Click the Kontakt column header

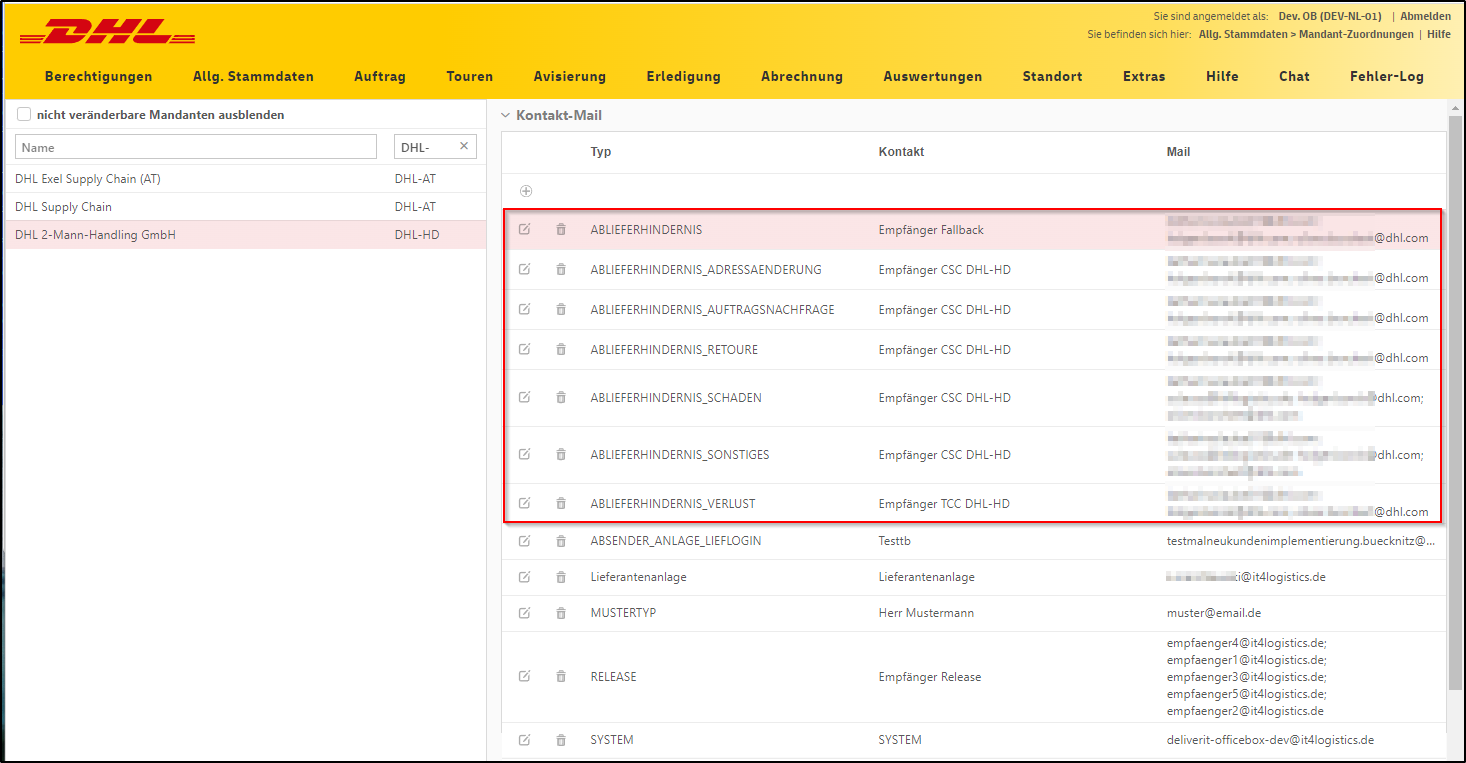(x=901, y=152)
